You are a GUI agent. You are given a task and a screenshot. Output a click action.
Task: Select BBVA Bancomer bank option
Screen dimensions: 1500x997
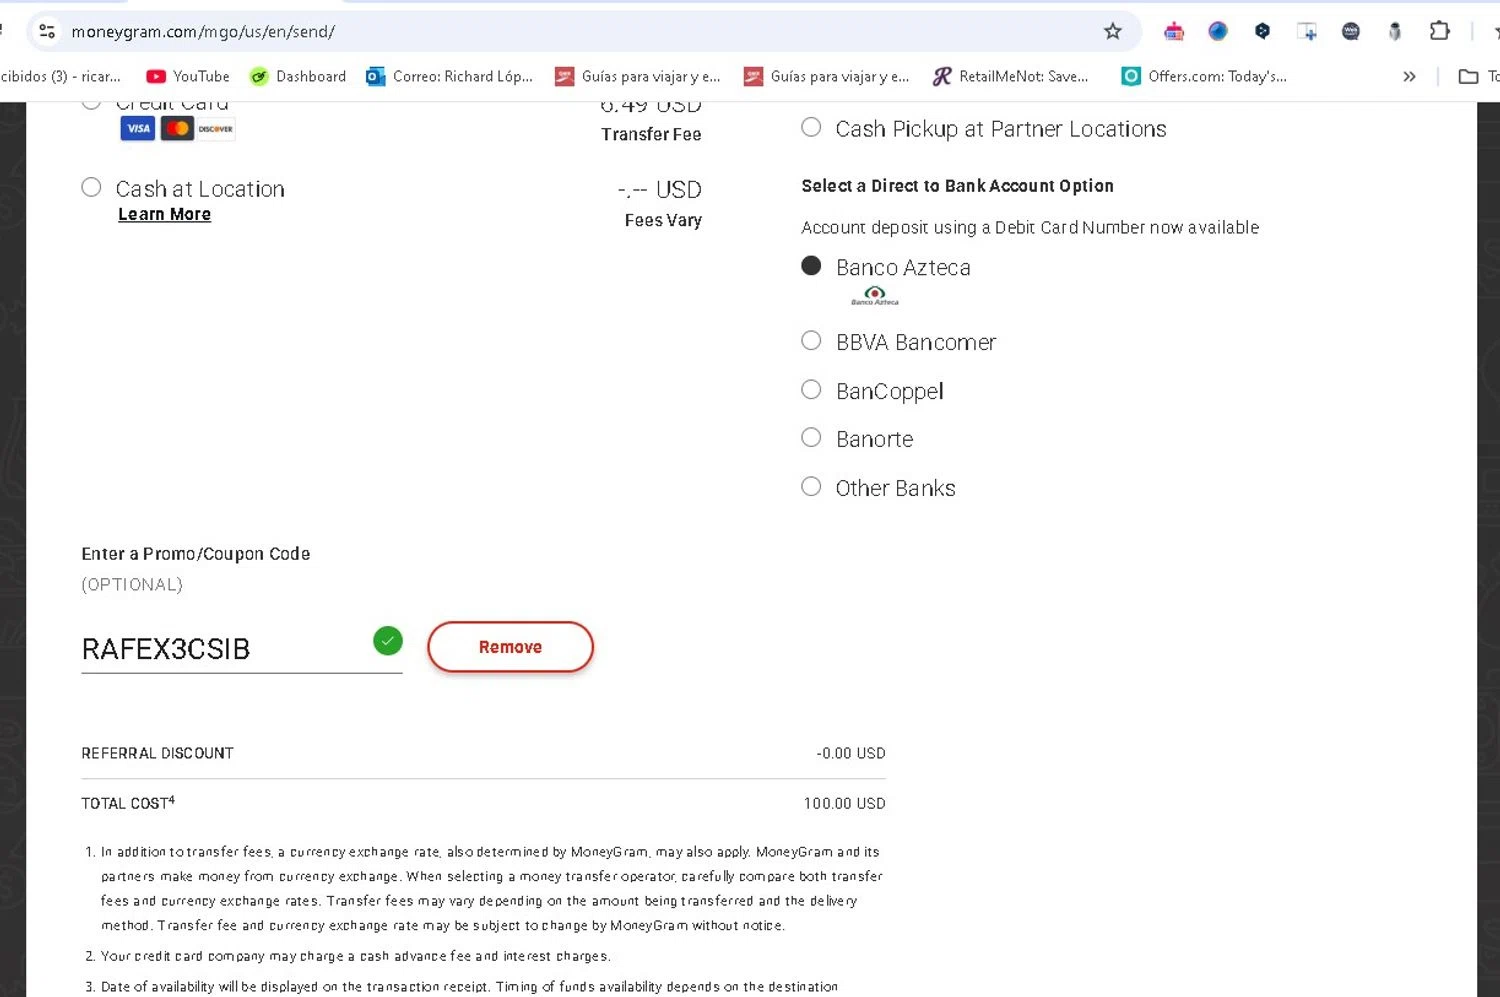811,341
